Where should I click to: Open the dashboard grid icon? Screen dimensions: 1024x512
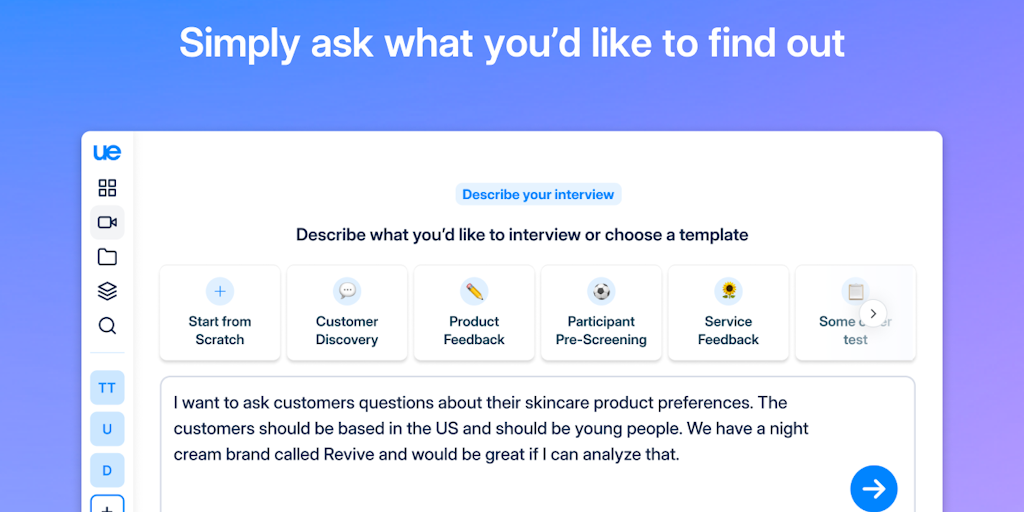tap(107, 188)
